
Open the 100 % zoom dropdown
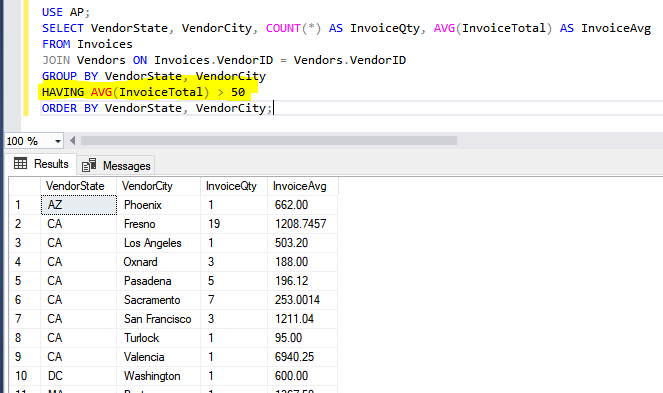58,141
